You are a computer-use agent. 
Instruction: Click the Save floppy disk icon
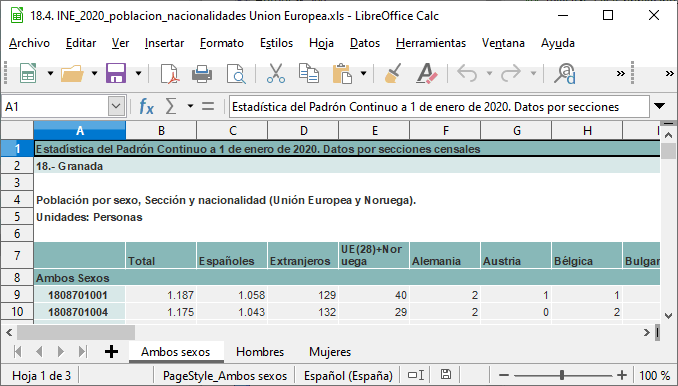(116, 73)
